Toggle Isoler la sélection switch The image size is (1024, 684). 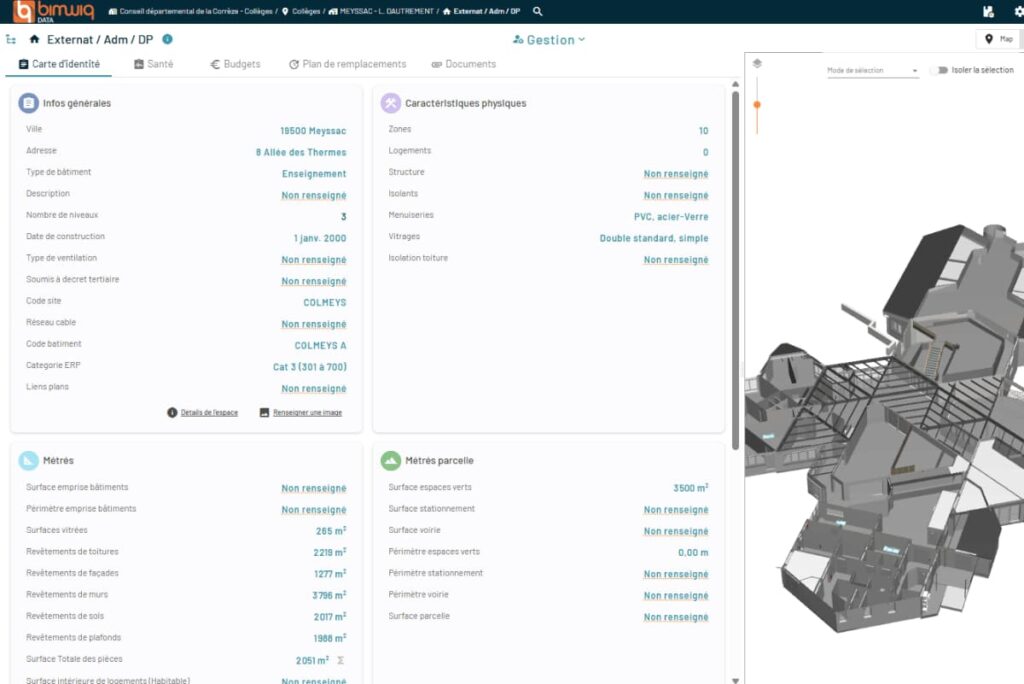[937, 69]
